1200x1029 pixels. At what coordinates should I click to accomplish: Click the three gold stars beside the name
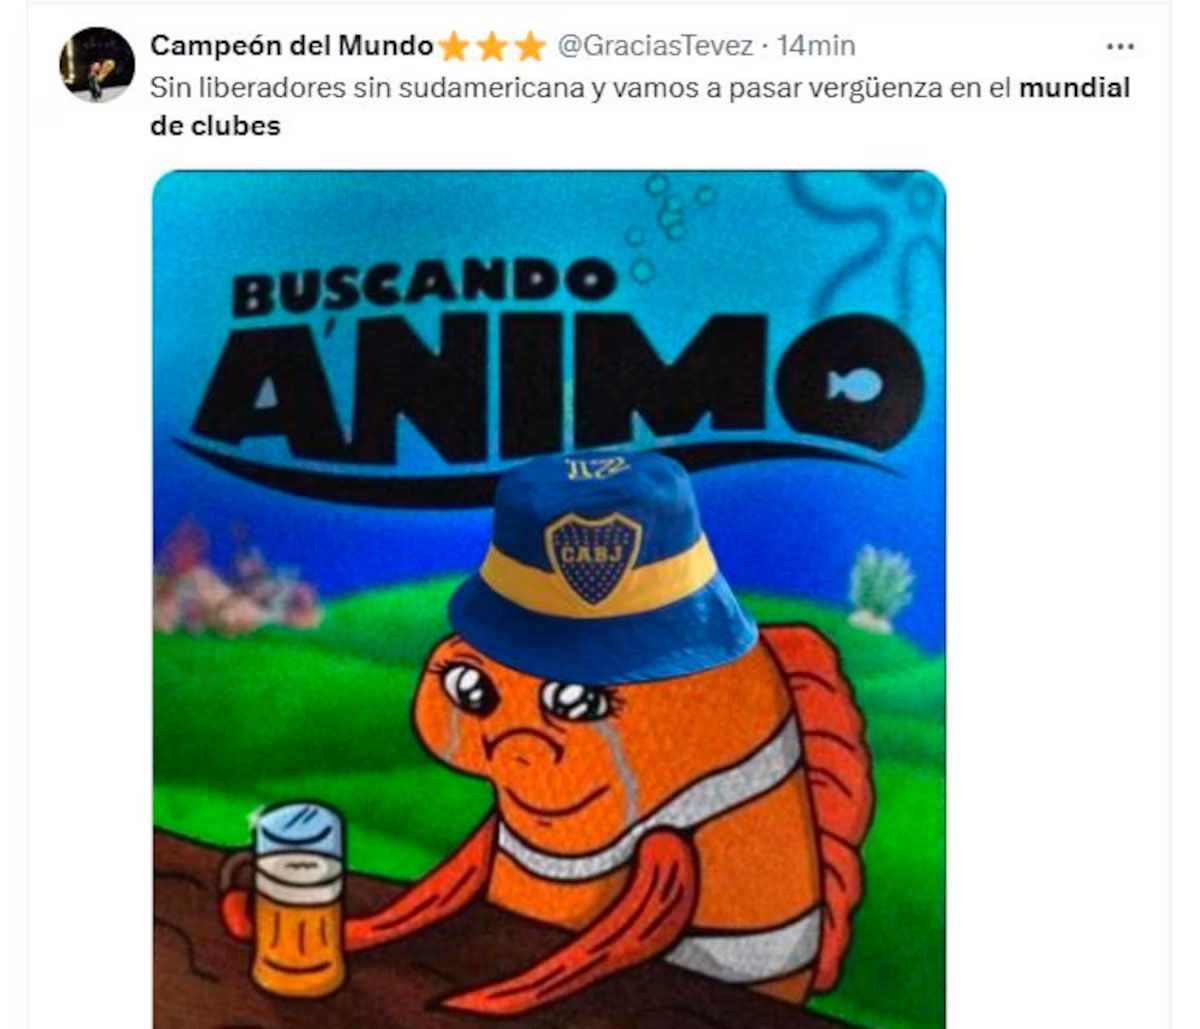coord(493,46)
